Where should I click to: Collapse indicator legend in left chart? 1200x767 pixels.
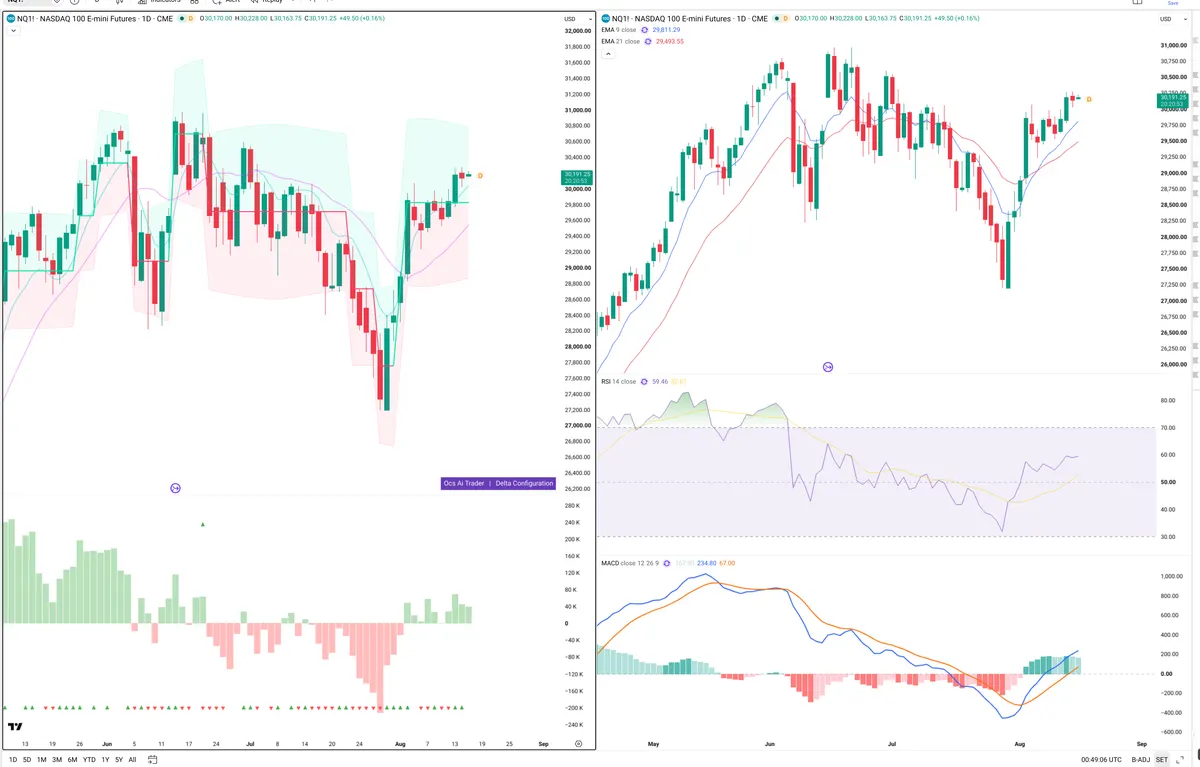click(13, 31)
